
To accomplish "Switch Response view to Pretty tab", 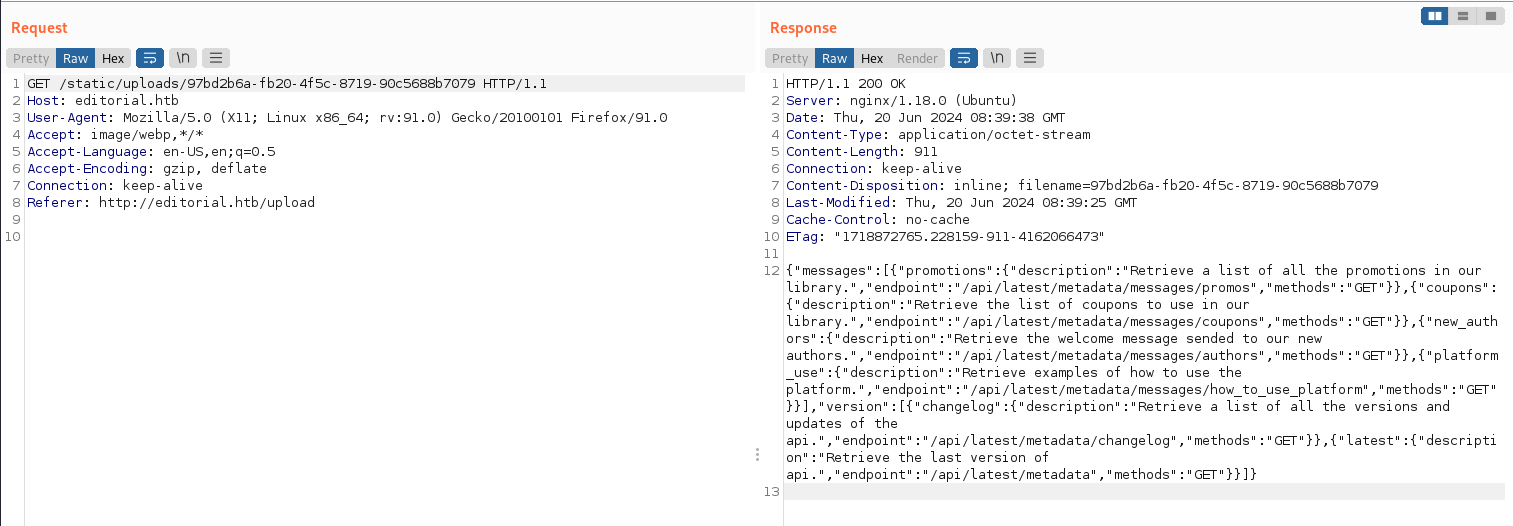I will click(x=790, y=58).
